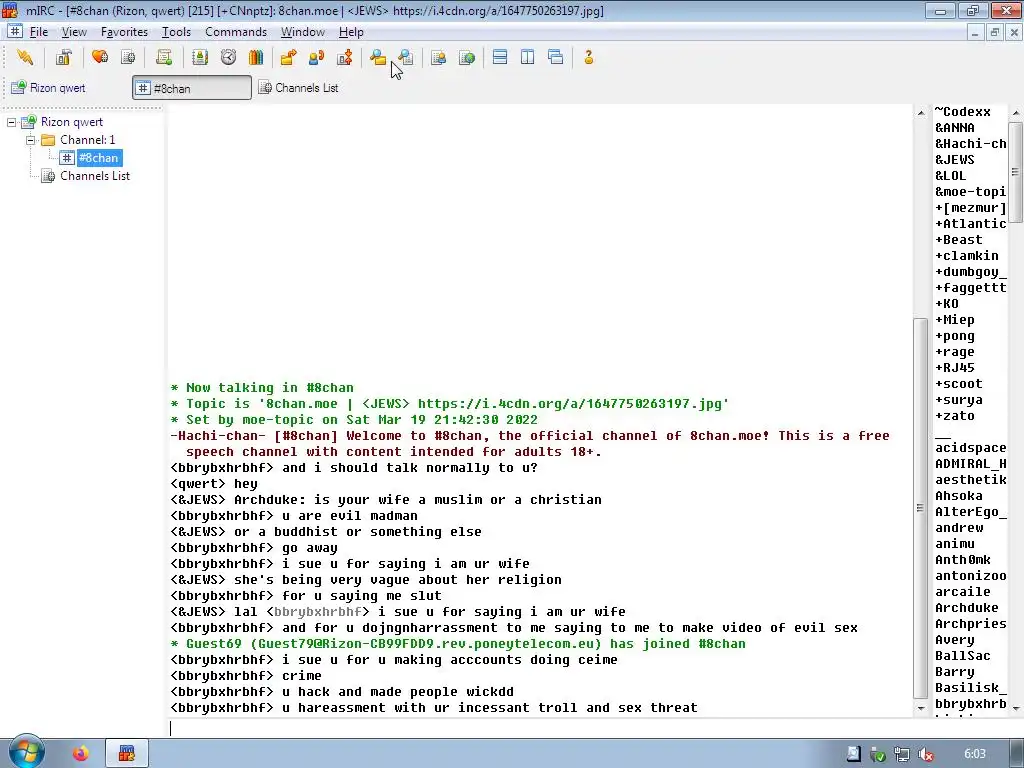This screenshot has width=1024, height=768.
Task: Click the DCC Send file toolbar icon
Action: pos(288,57)
